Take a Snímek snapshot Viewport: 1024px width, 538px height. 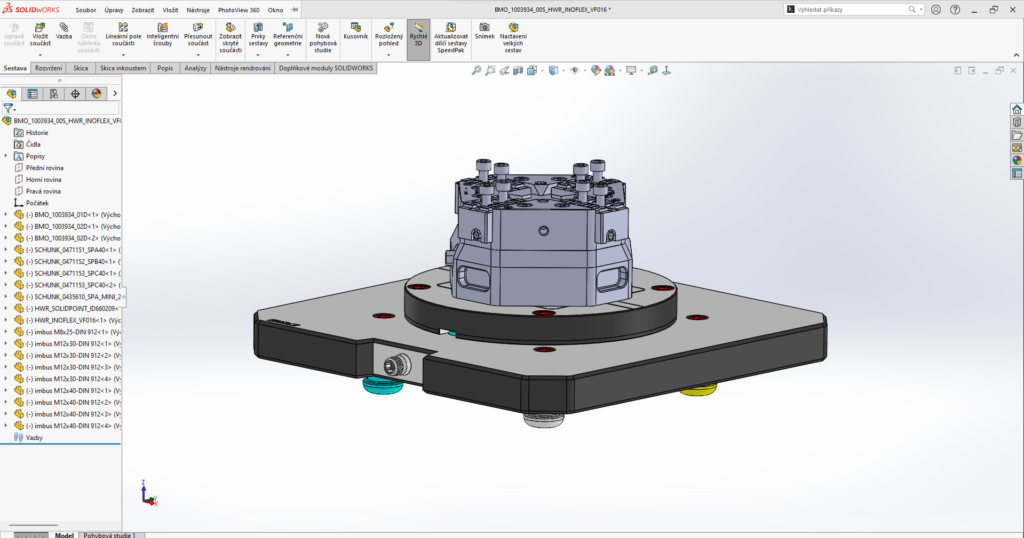click(485, 31)
